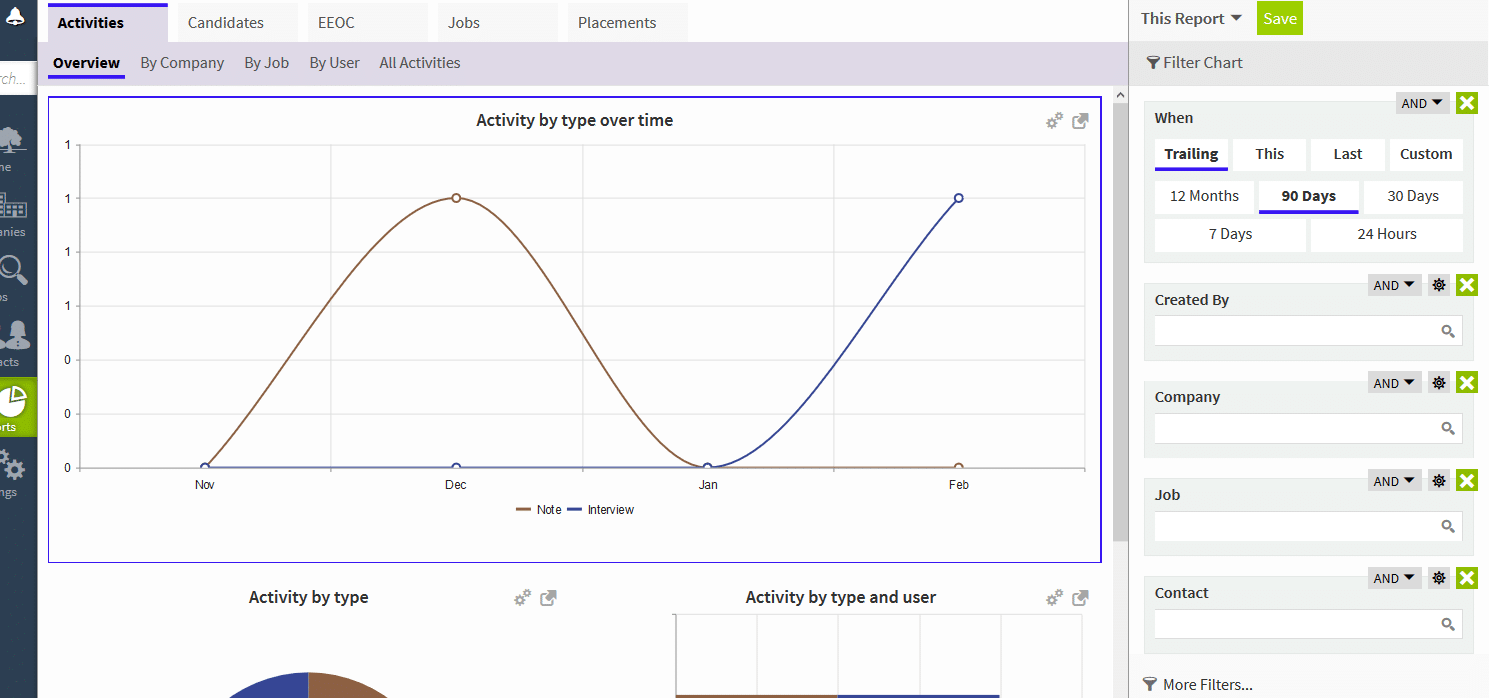Open the AND dropdown on Company filter
1489x698 pixels.
click(1394, 383)
